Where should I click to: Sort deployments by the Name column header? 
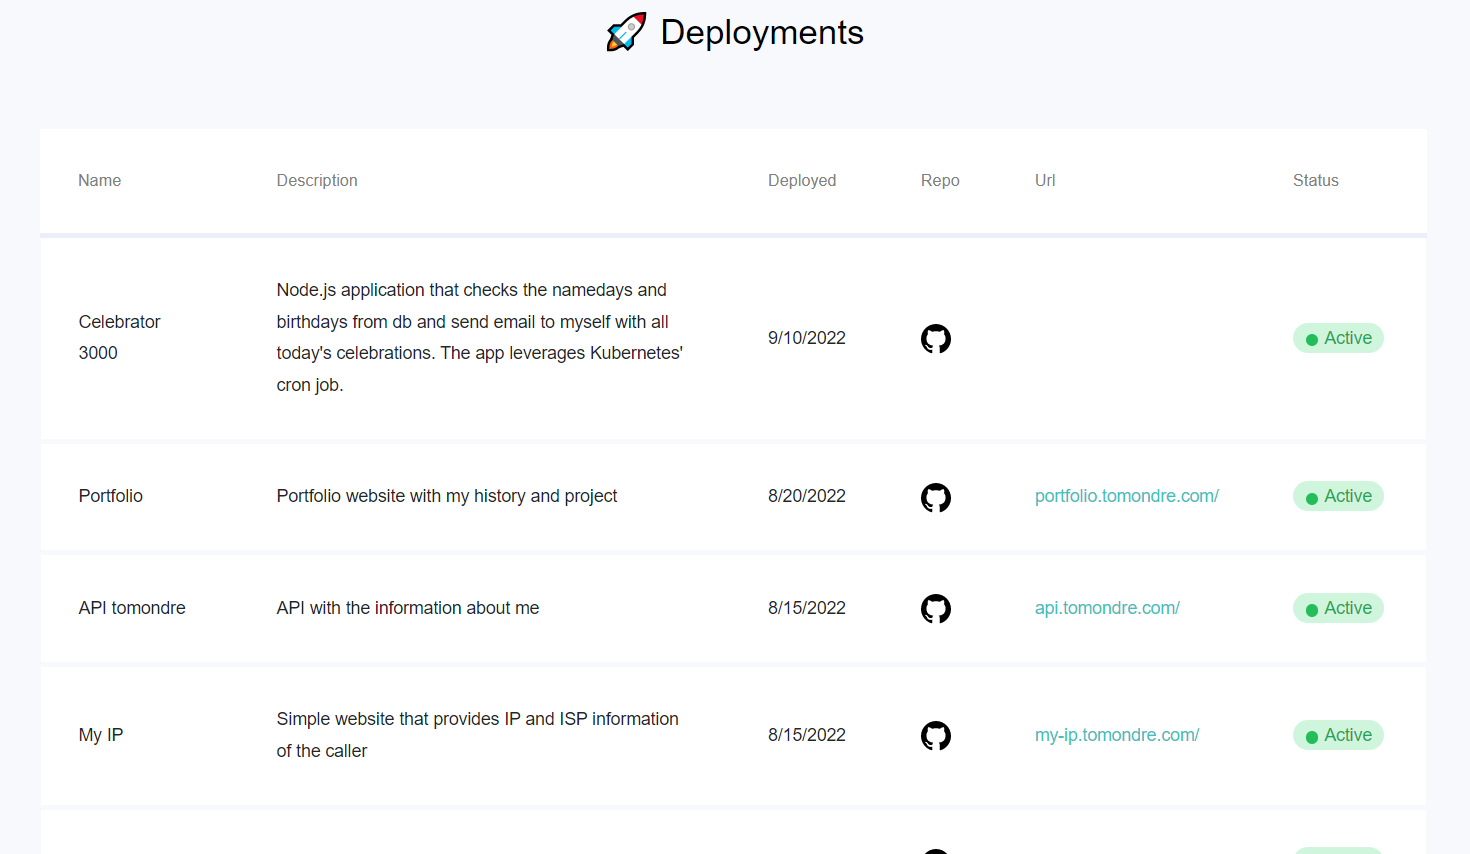tap(99, 180)
